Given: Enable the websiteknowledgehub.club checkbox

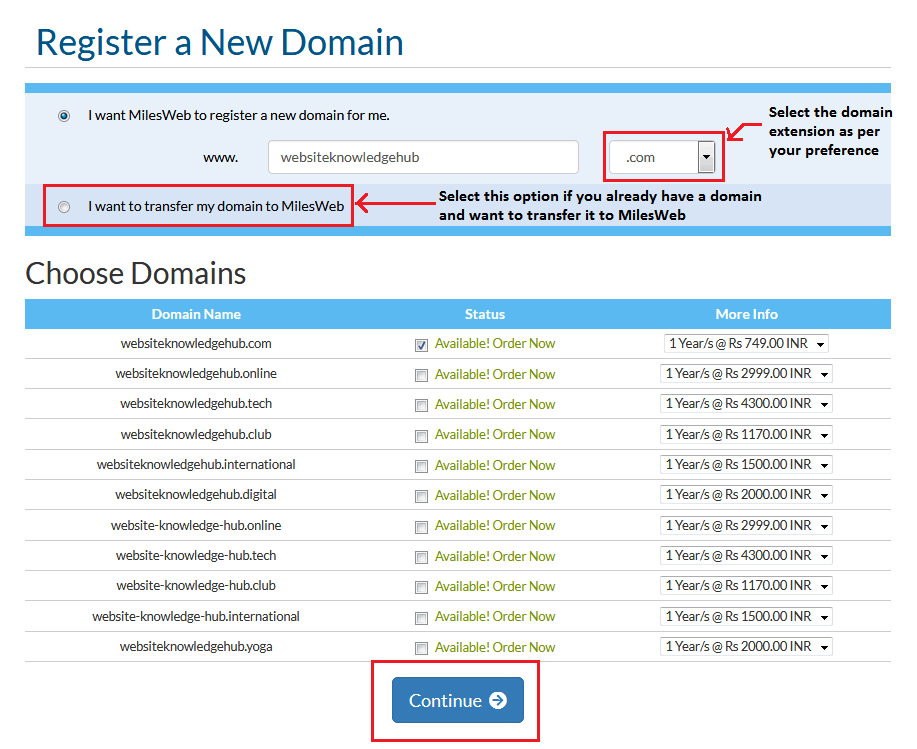Looking at the screenshot, I should pyautogui.click(x=421, y=436).
